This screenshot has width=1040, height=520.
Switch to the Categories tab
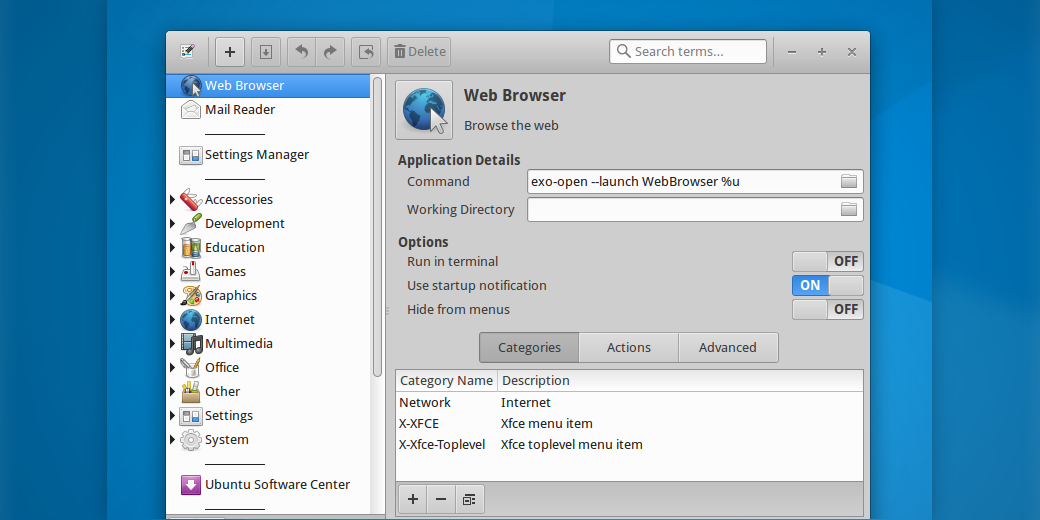[529, 348]
